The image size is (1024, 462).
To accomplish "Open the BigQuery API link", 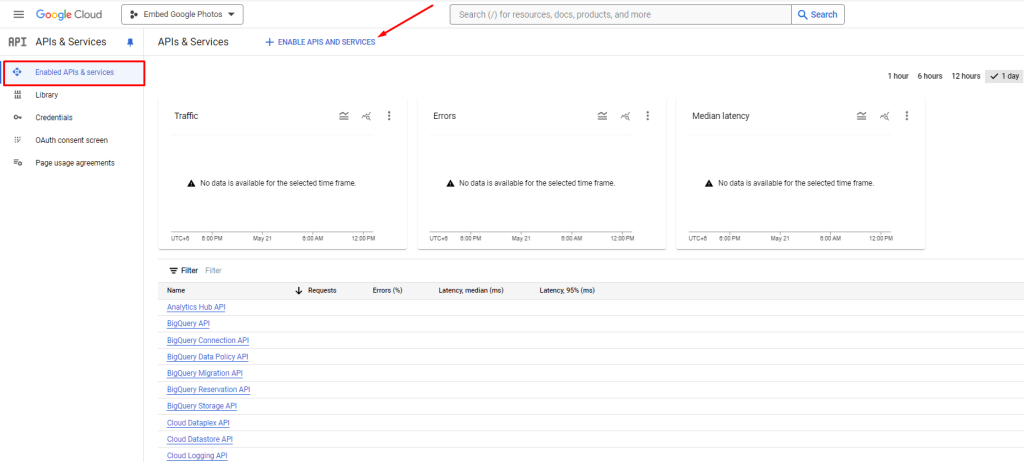I will click(188, 323).
